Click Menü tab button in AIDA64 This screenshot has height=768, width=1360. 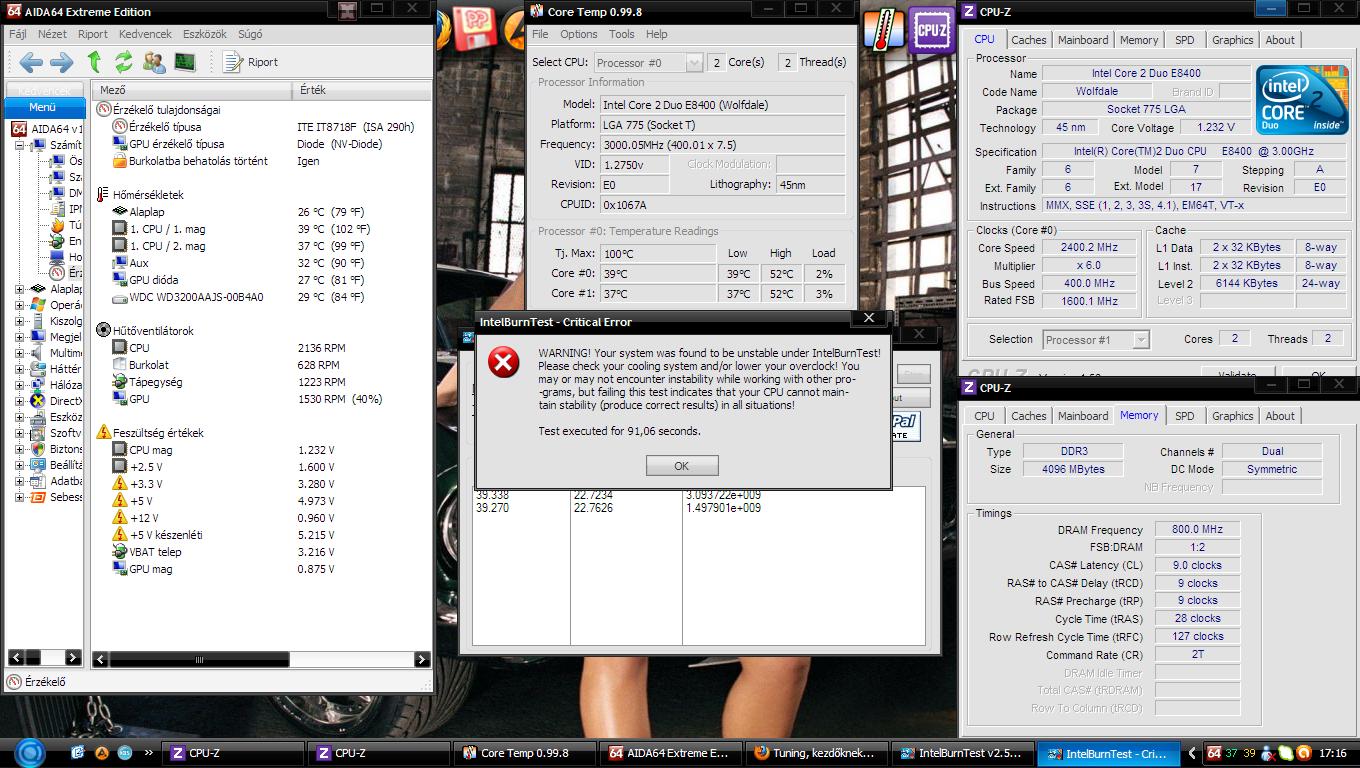pos(42,107)
